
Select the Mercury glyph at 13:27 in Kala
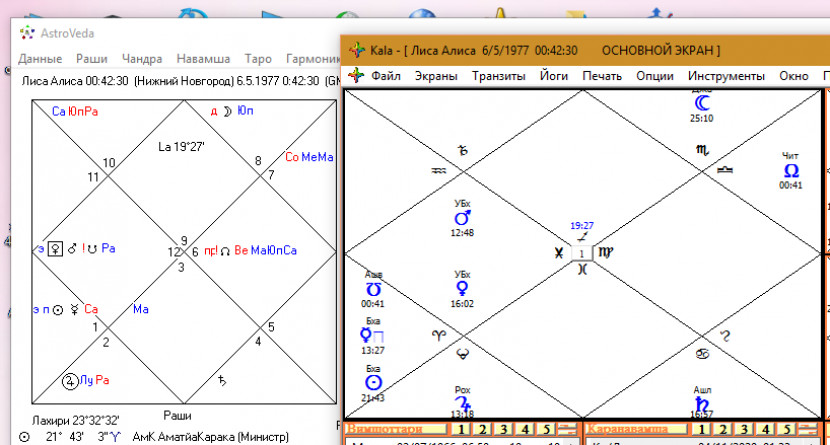coord(366,335)
